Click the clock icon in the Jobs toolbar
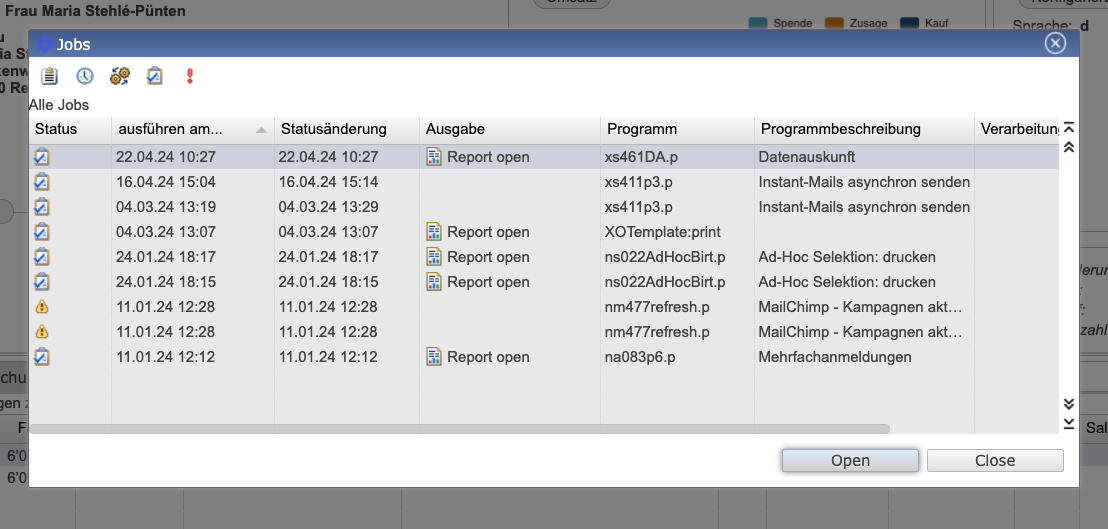 [85, 76]
